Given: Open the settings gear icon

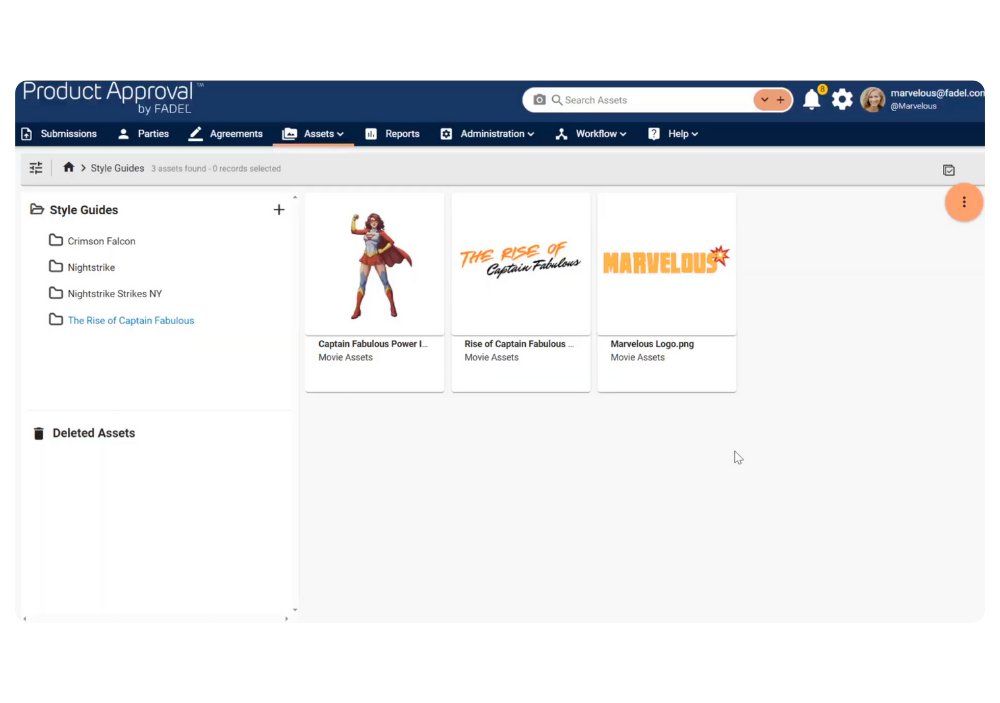Looking at the screenshot, I should pyautogui.click(x=842, y=100).
